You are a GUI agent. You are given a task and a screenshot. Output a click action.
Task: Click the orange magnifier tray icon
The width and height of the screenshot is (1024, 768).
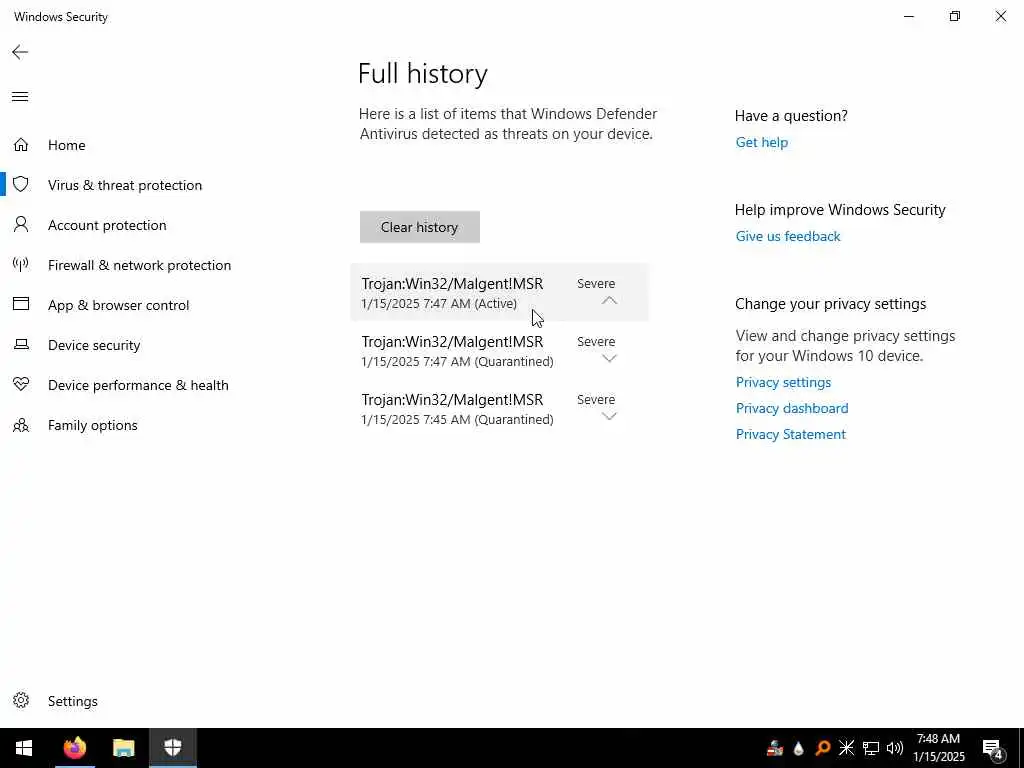pos(822,748)
